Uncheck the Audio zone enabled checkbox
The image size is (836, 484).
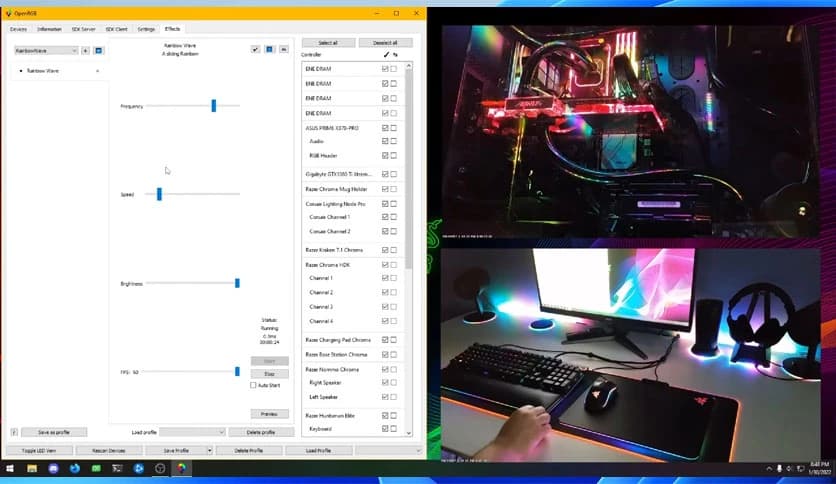[x=385, y=141]
